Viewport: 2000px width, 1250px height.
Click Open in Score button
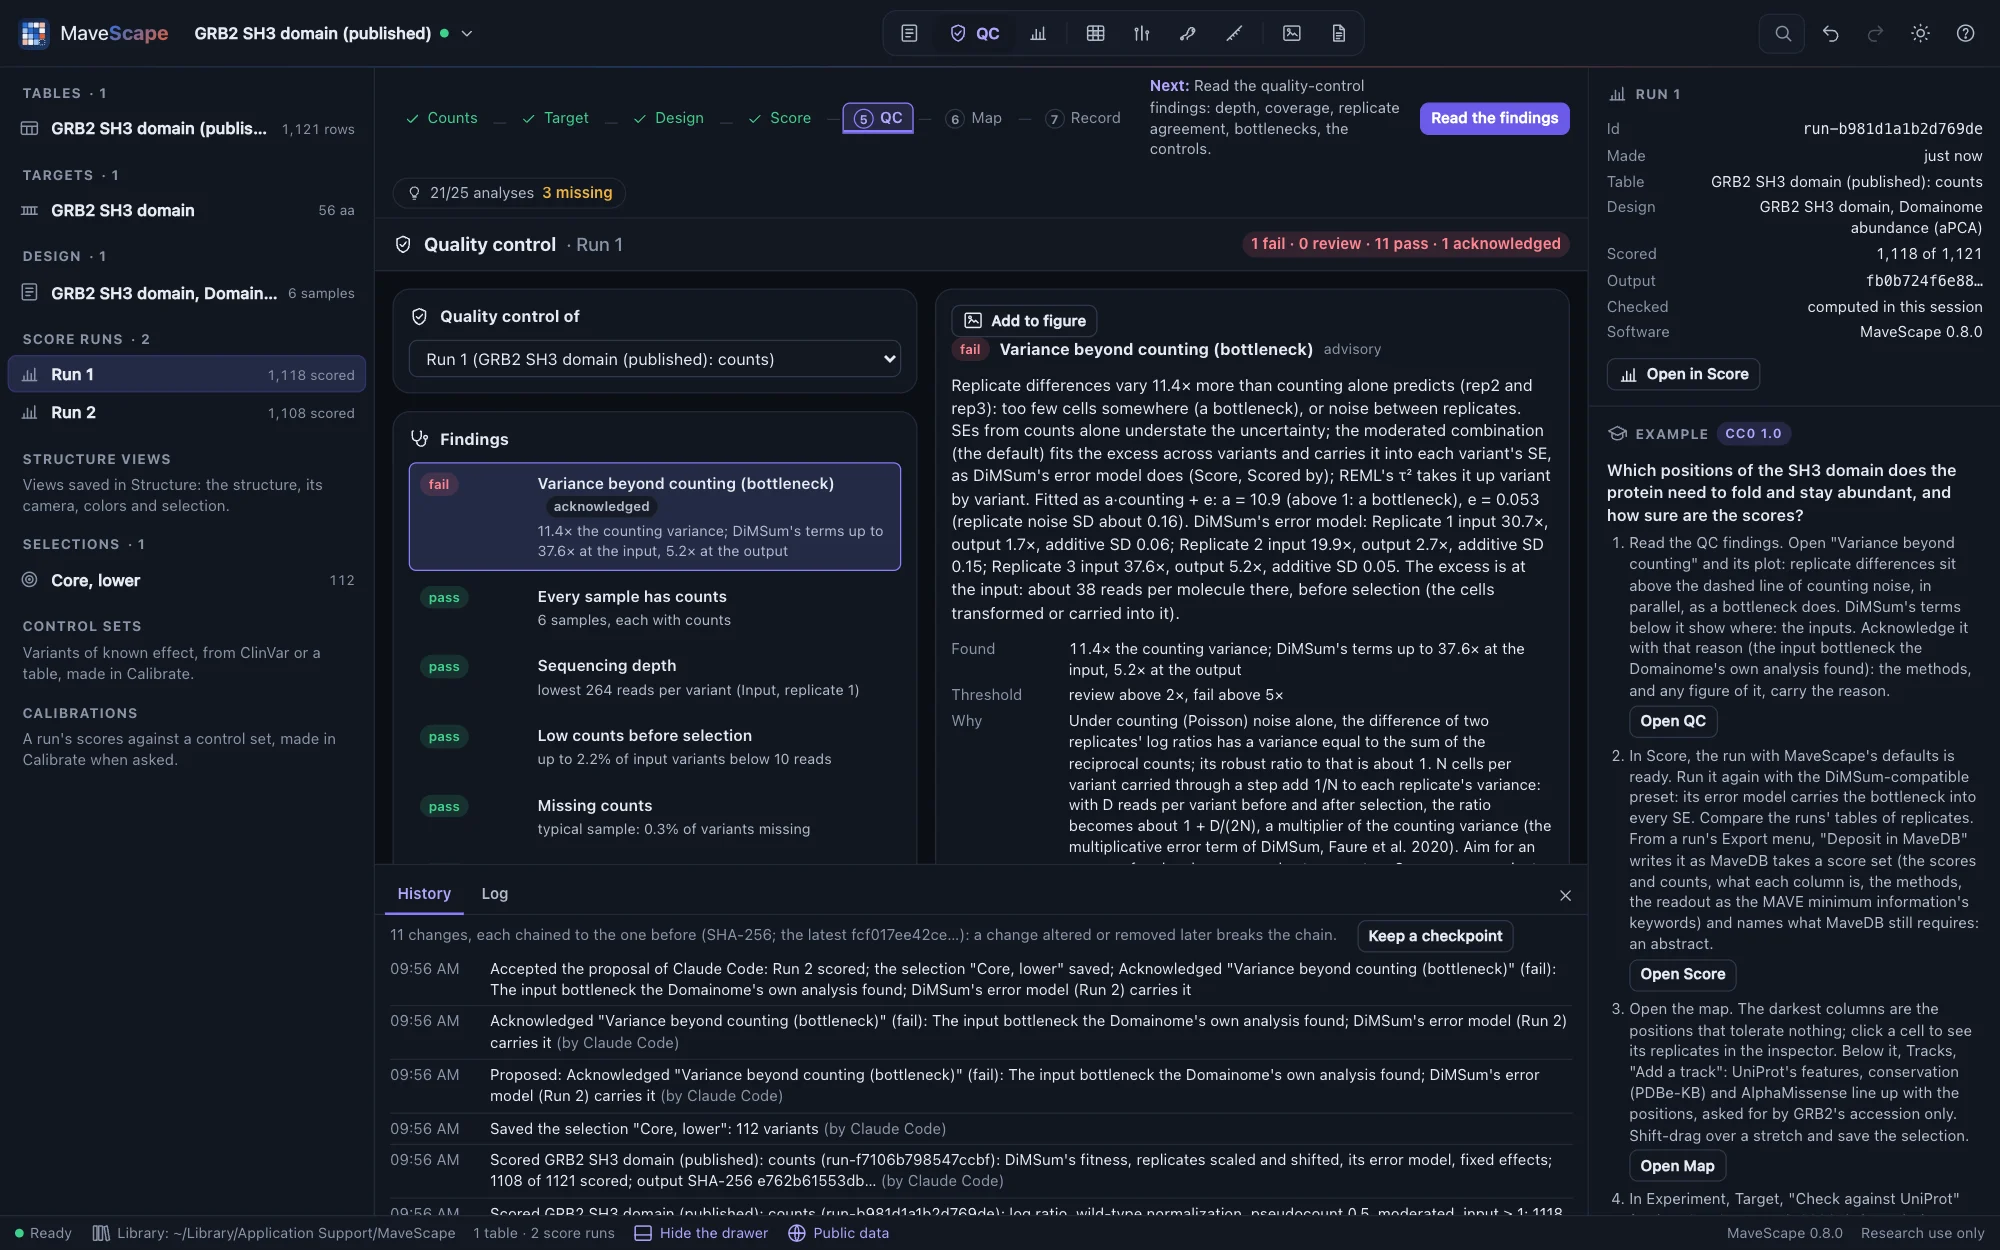[1683, 375]
